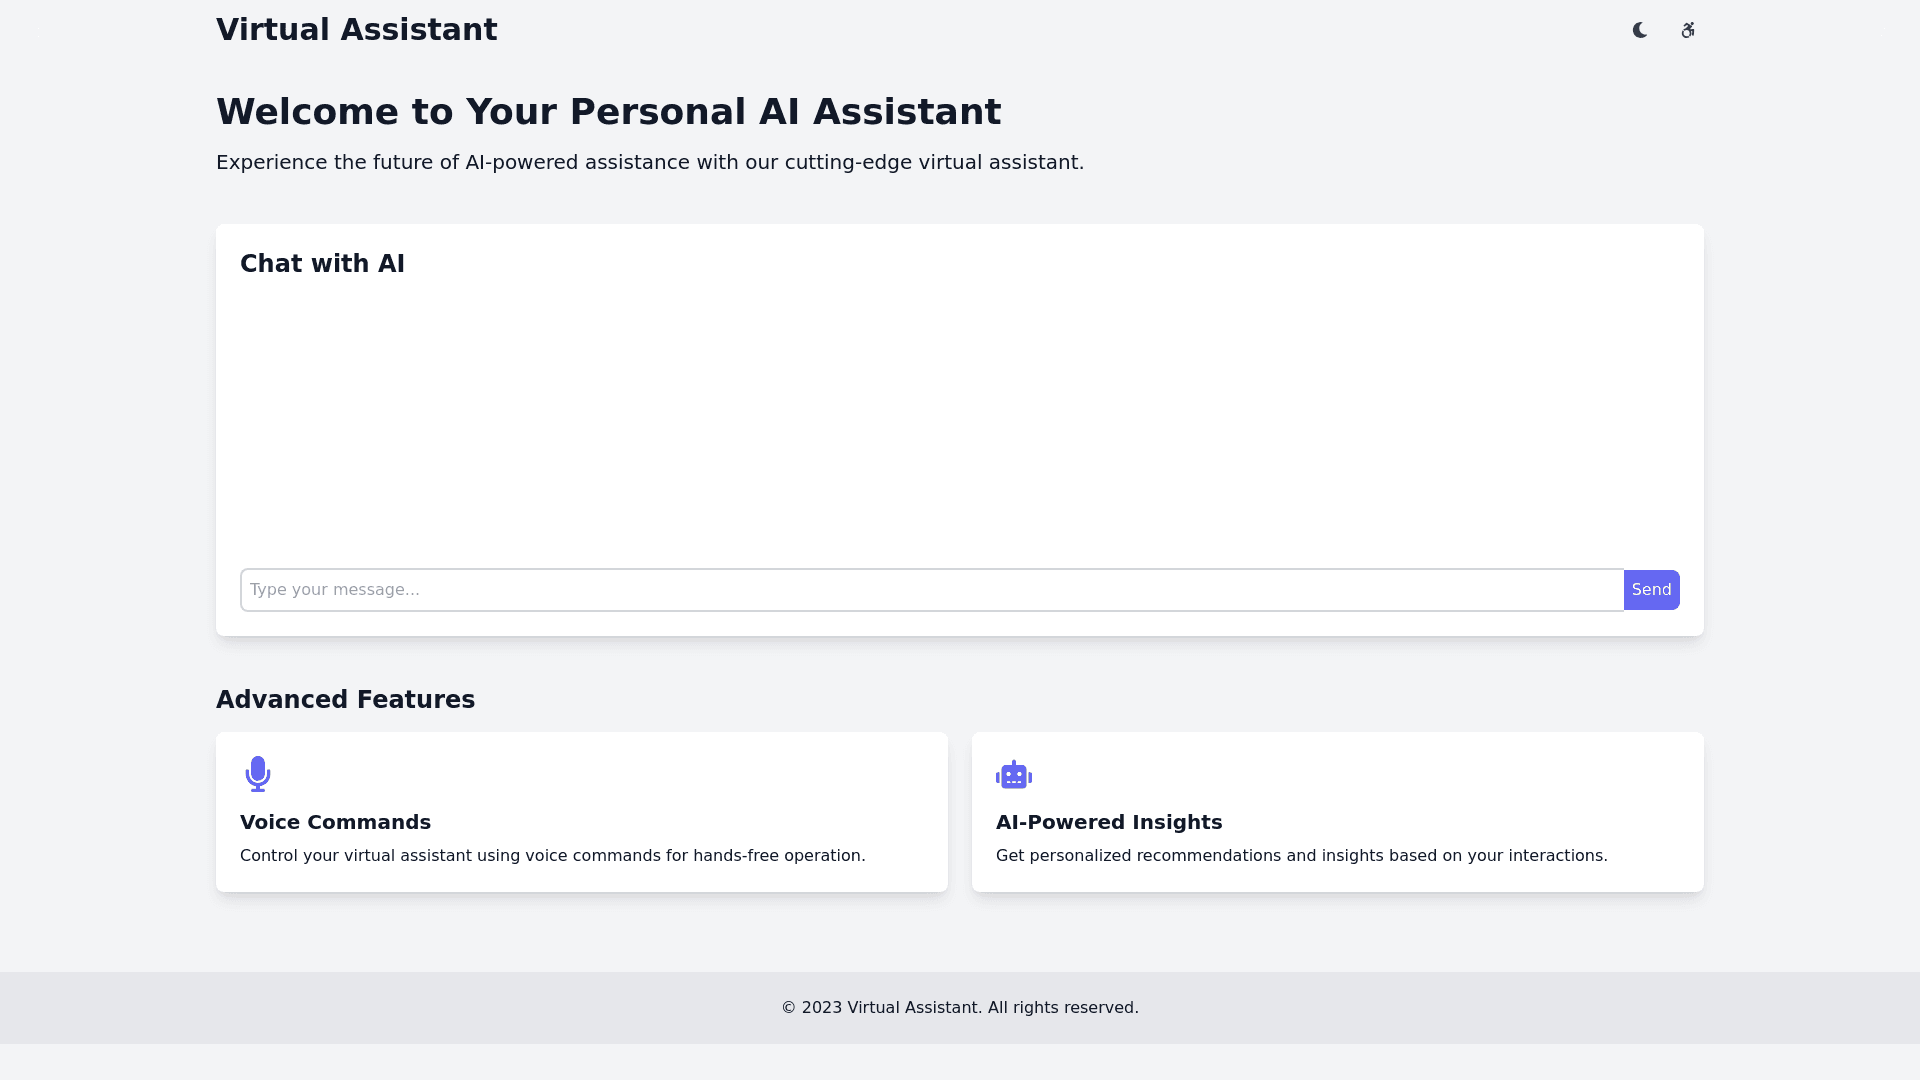
Task: Click the robot icon for AI Insights
Action: click(1013, 774)
